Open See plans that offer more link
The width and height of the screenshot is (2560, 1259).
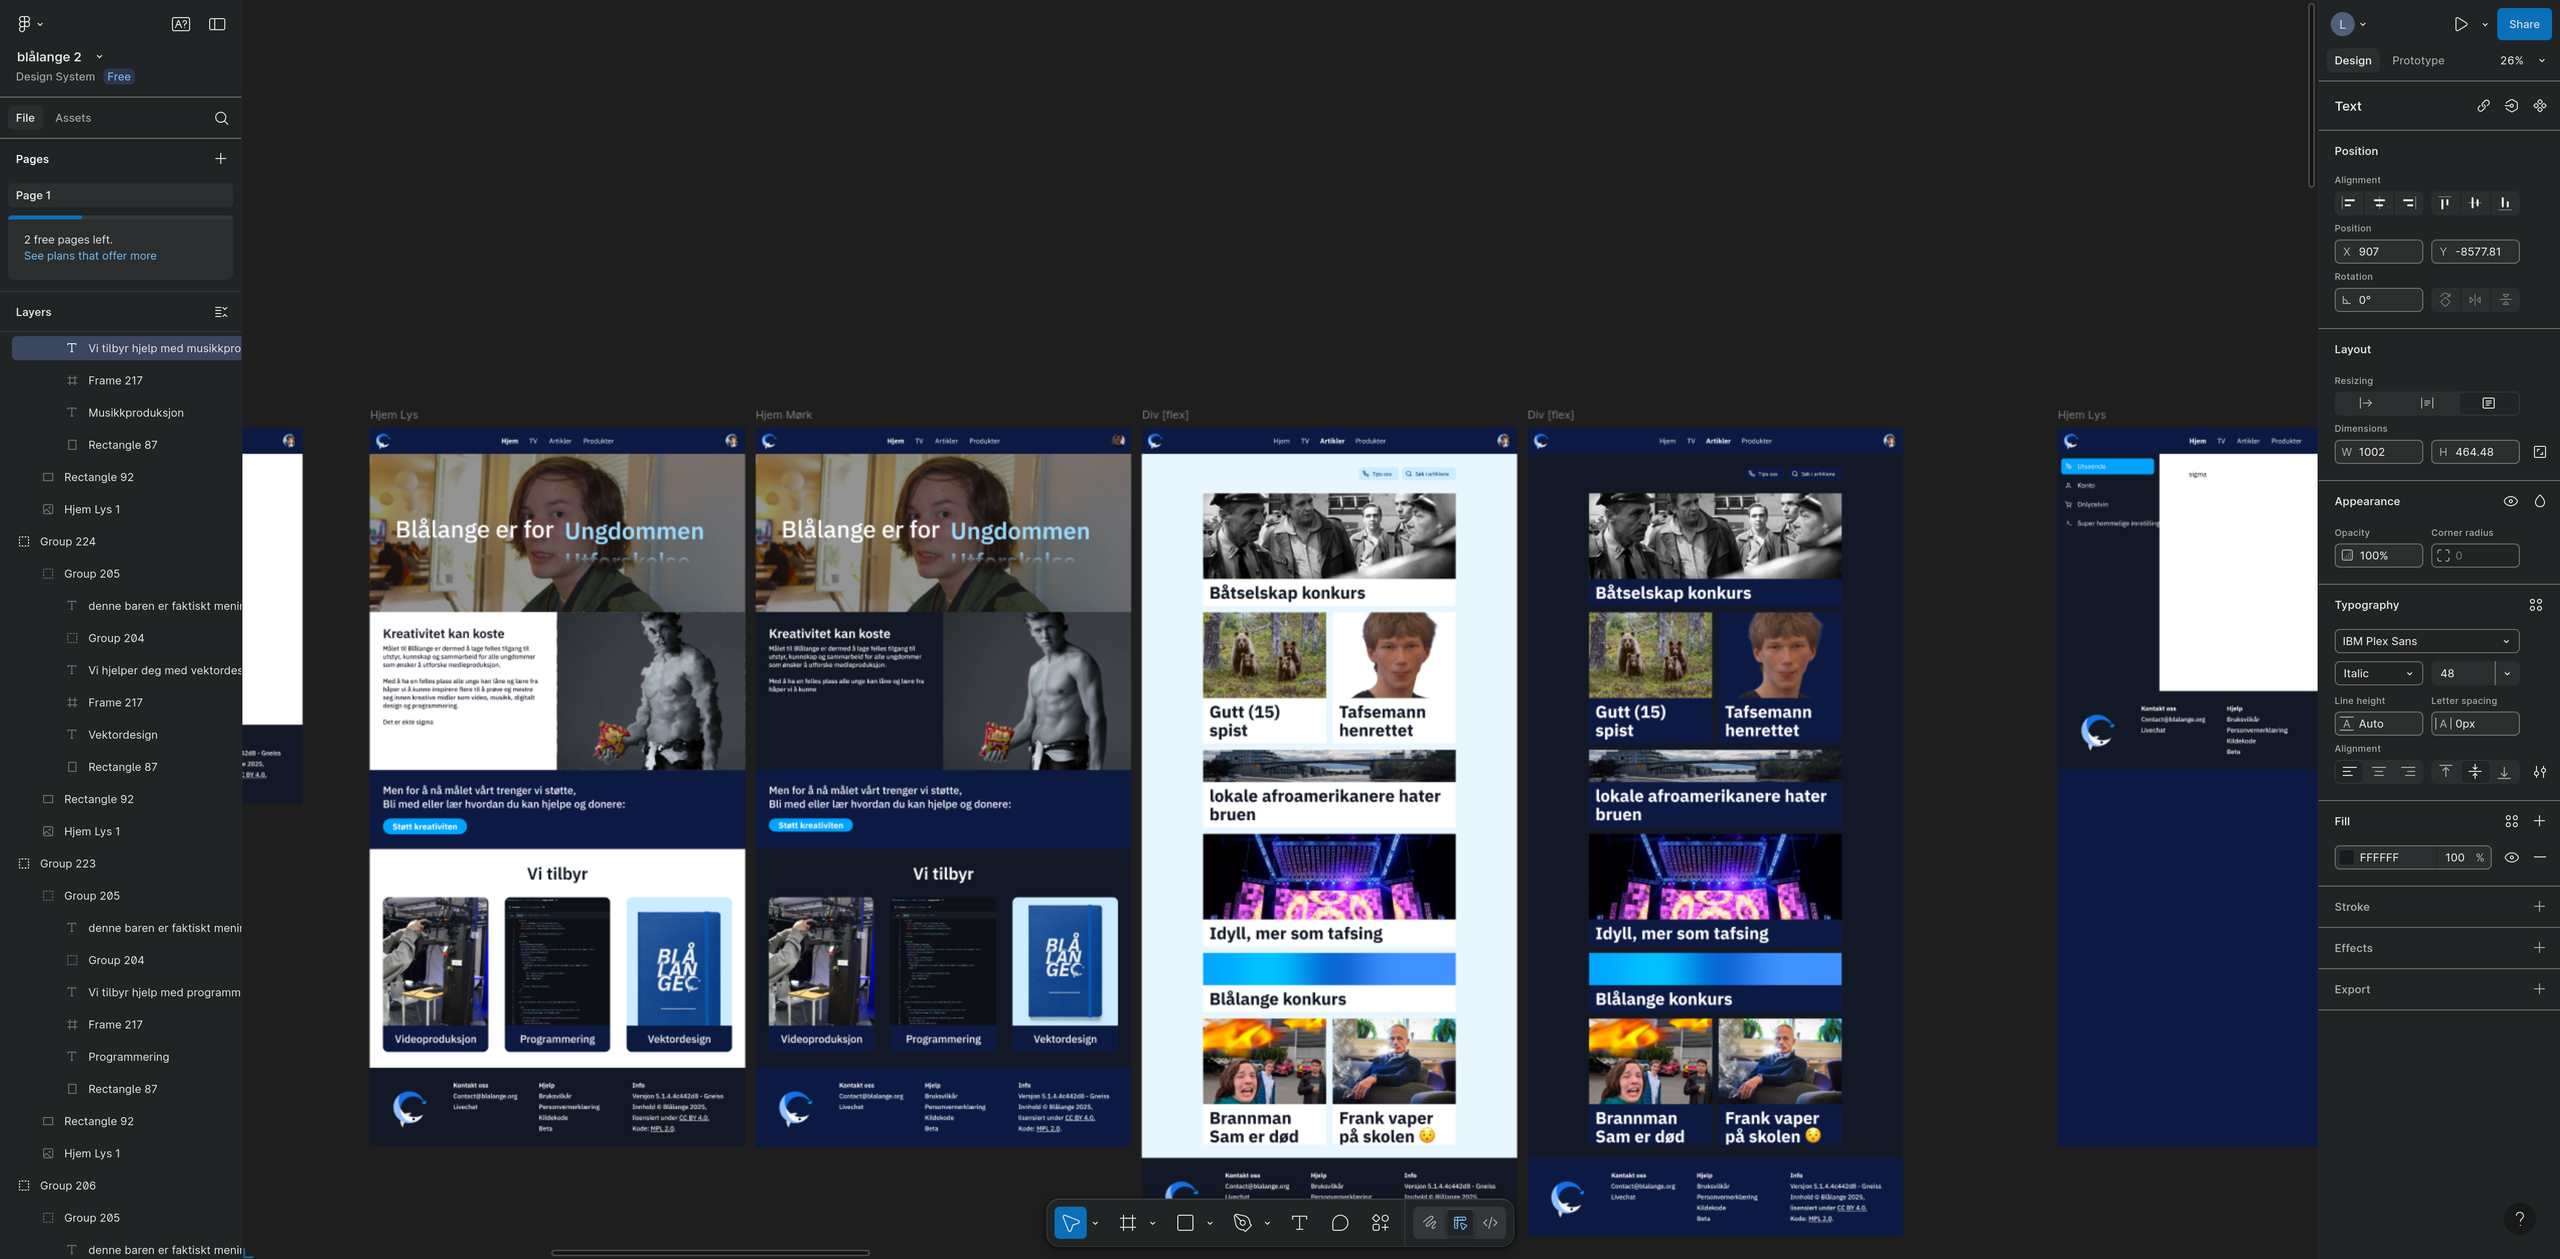point(90,256)
